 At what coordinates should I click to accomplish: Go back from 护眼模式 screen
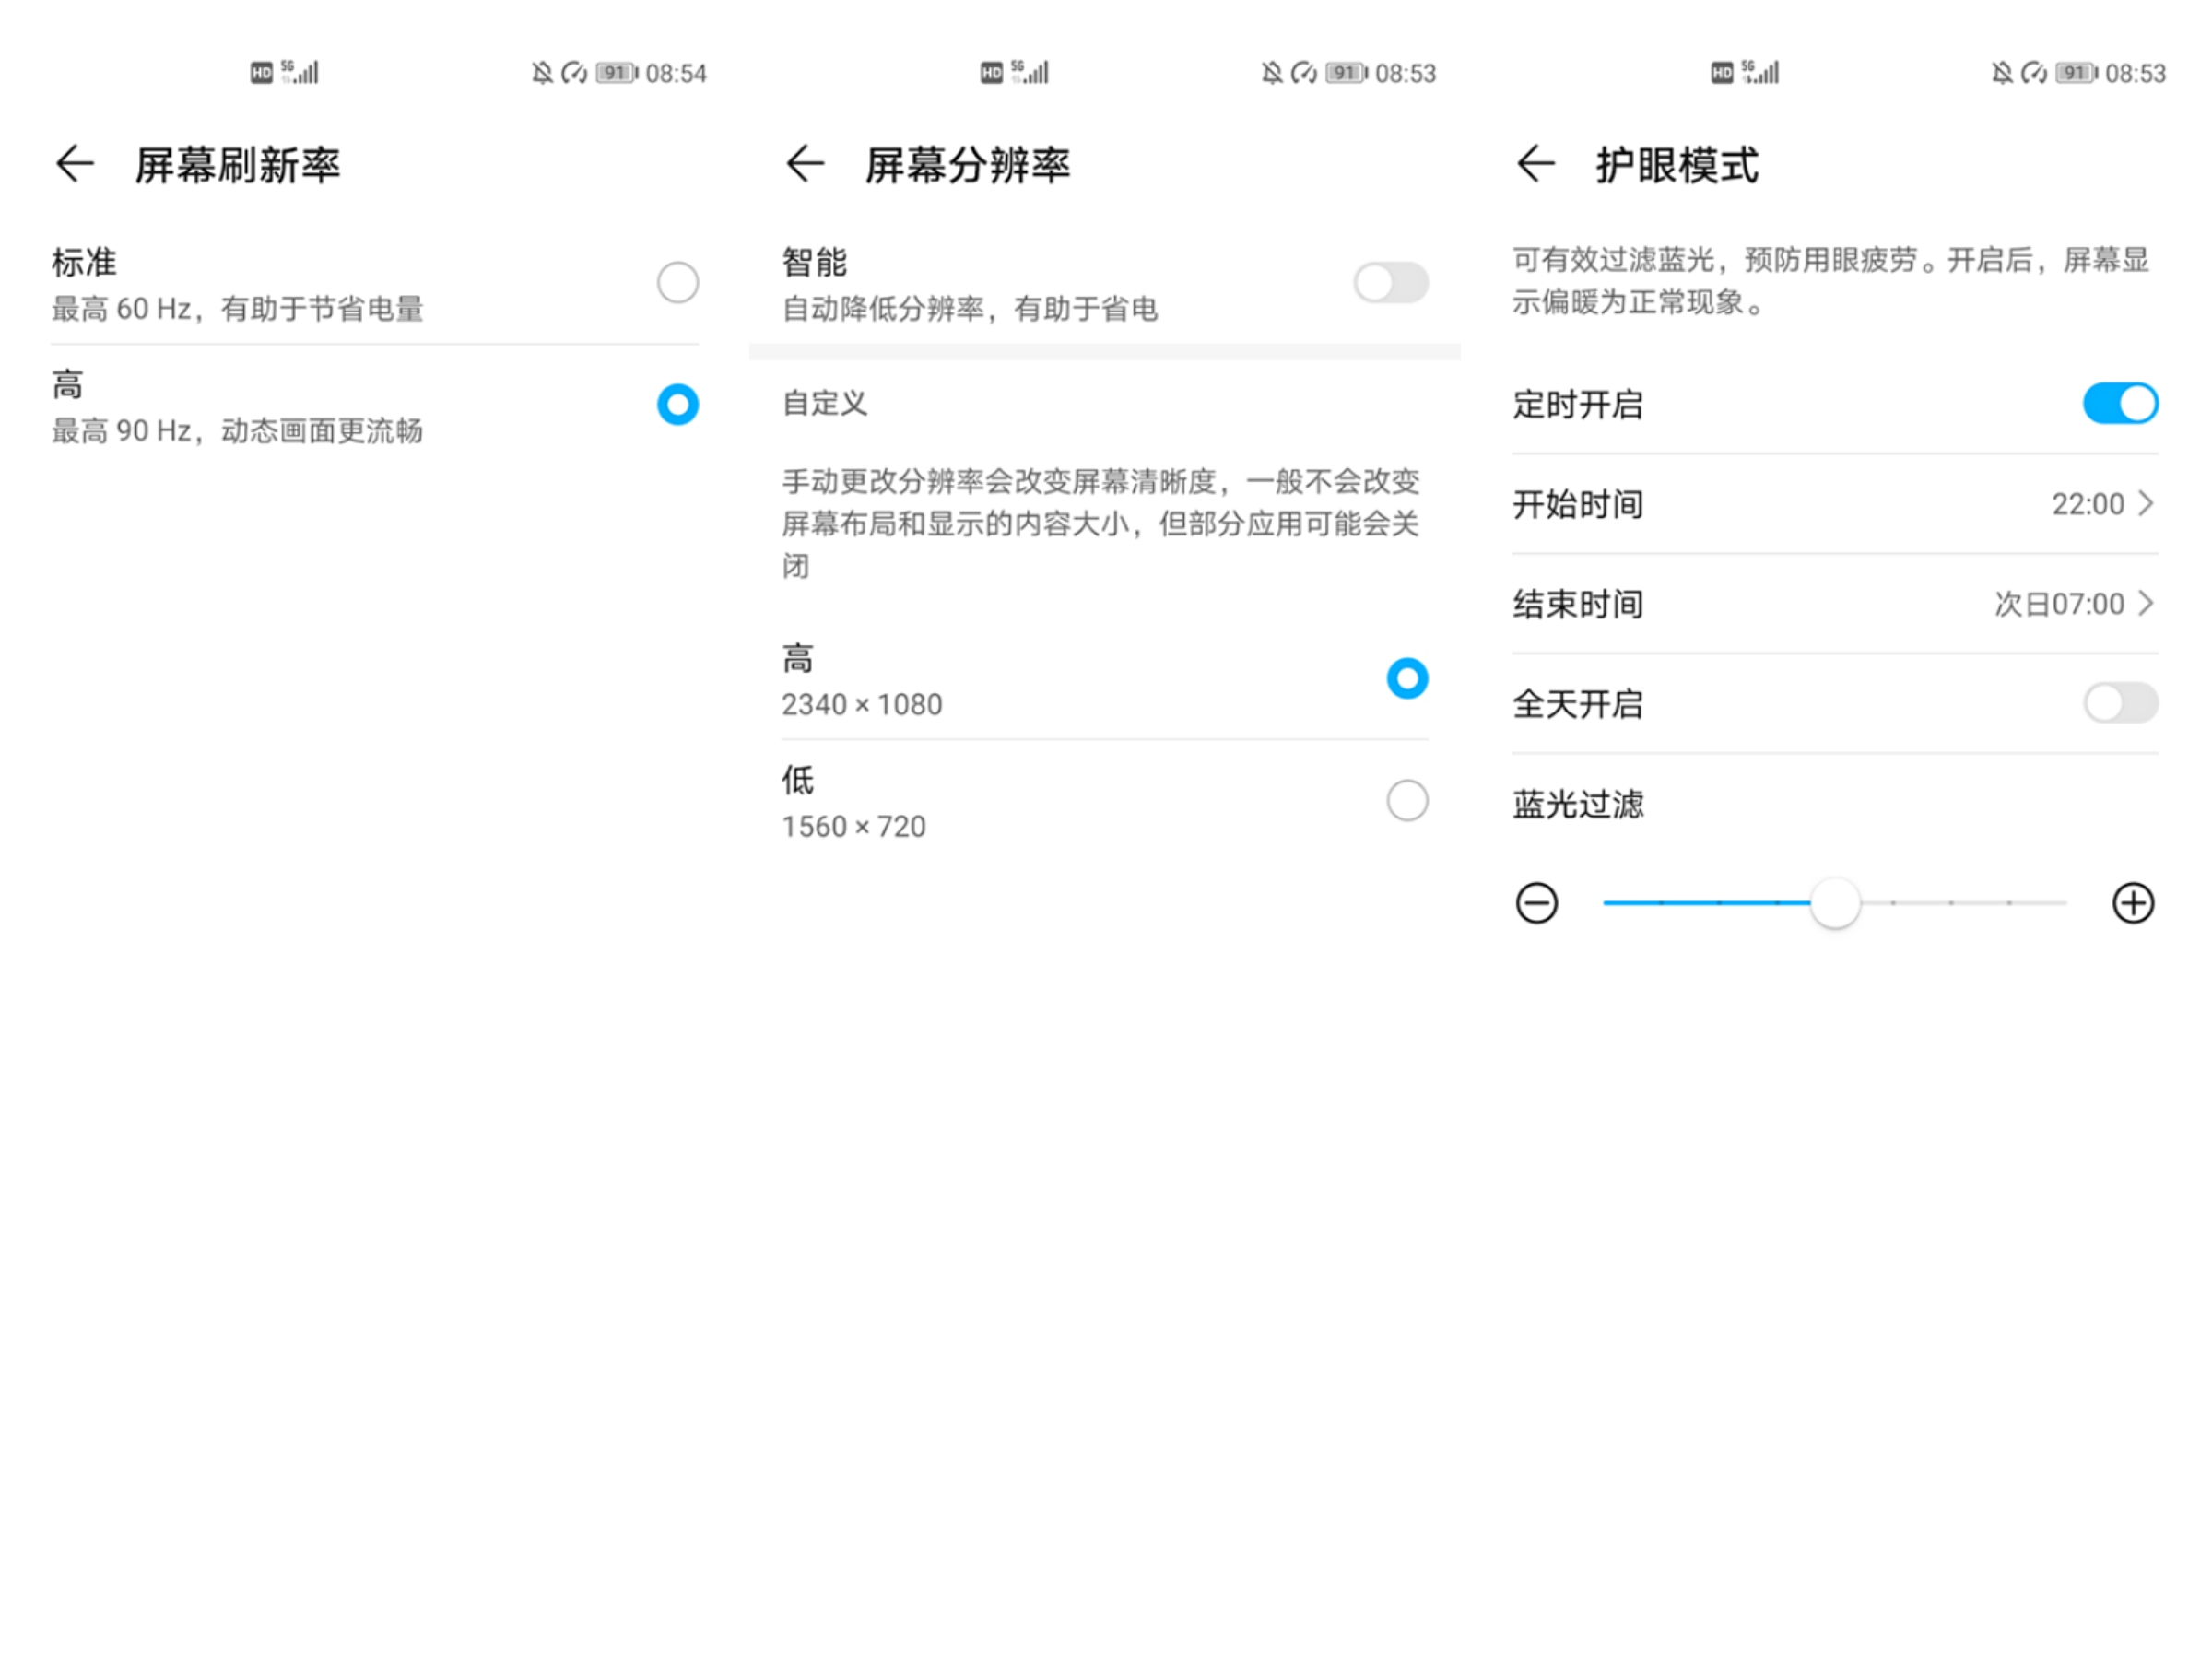tap(1535, 164)
